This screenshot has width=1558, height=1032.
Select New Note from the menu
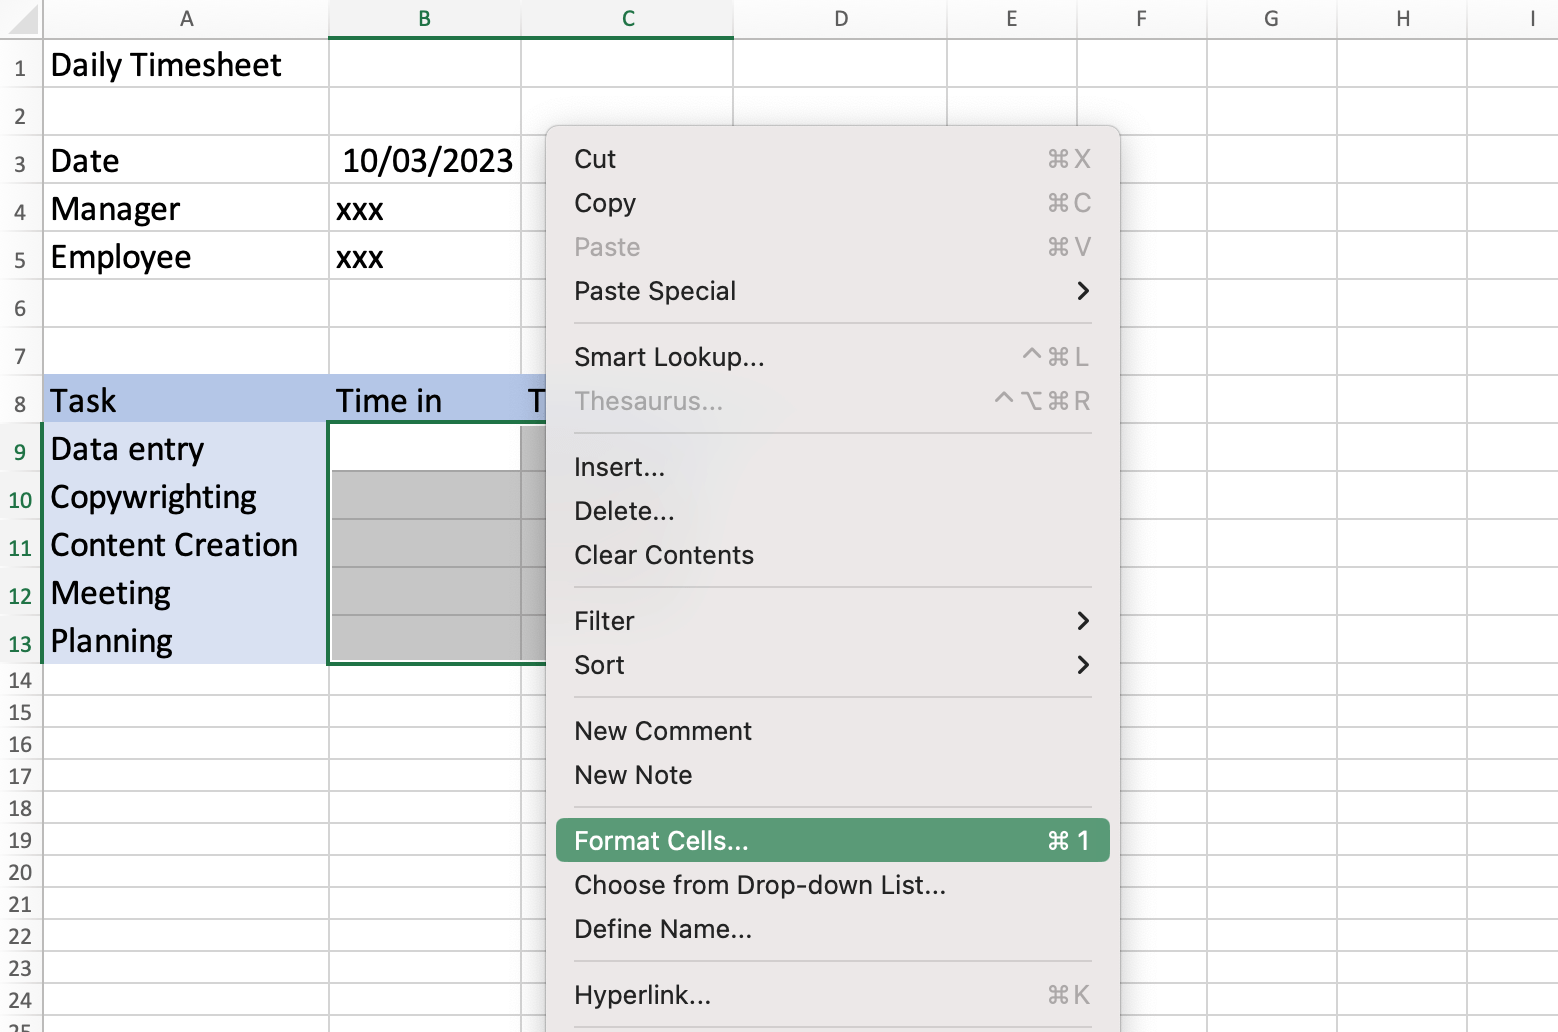tap(633, 775)
